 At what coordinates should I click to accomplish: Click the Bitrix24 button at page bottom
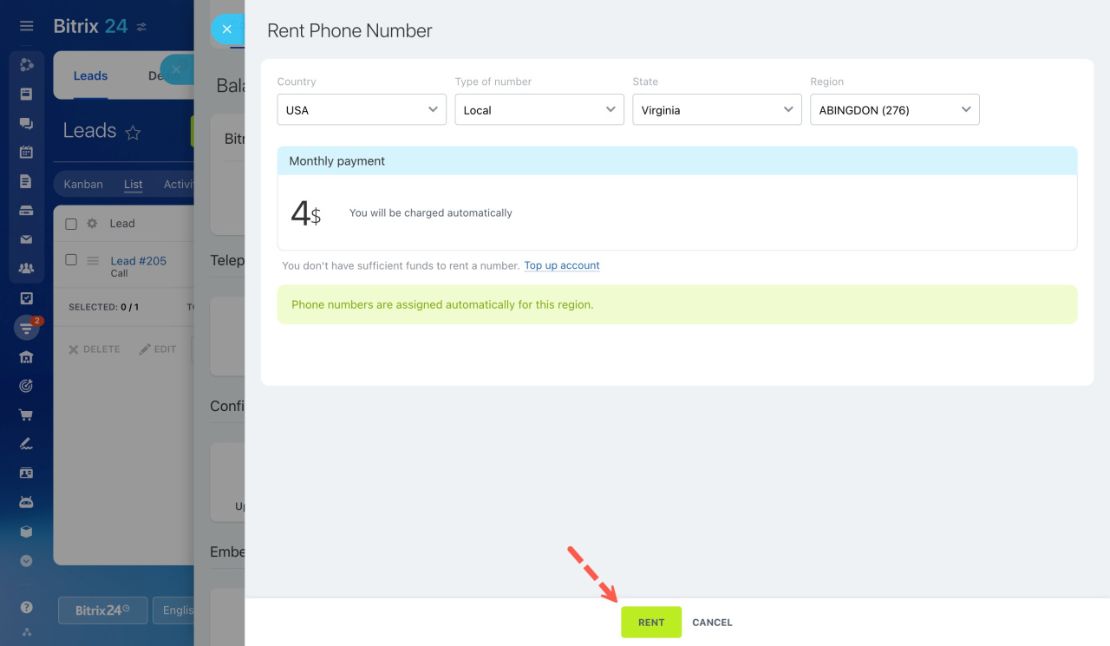103,610
